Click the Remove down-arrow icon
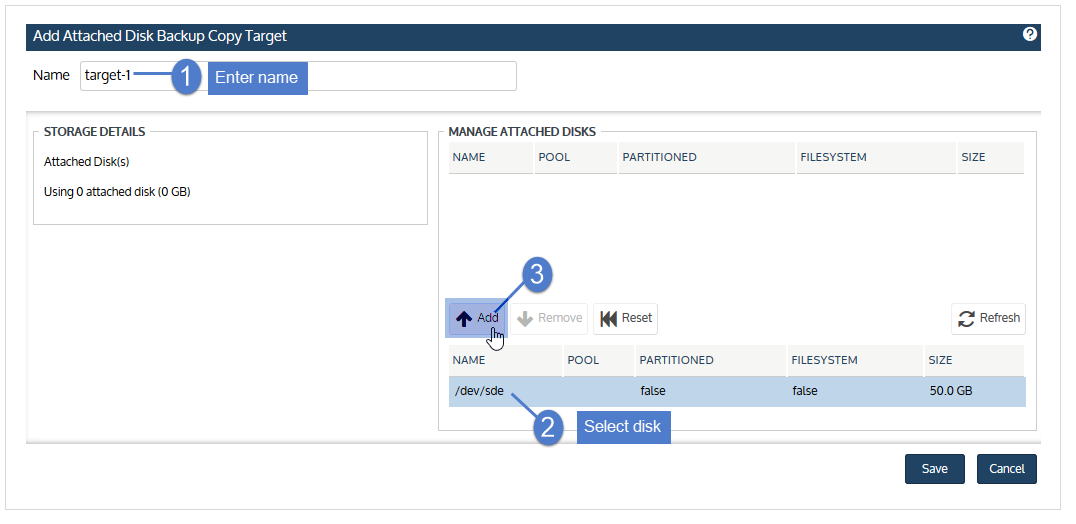 tap(525, 319)
